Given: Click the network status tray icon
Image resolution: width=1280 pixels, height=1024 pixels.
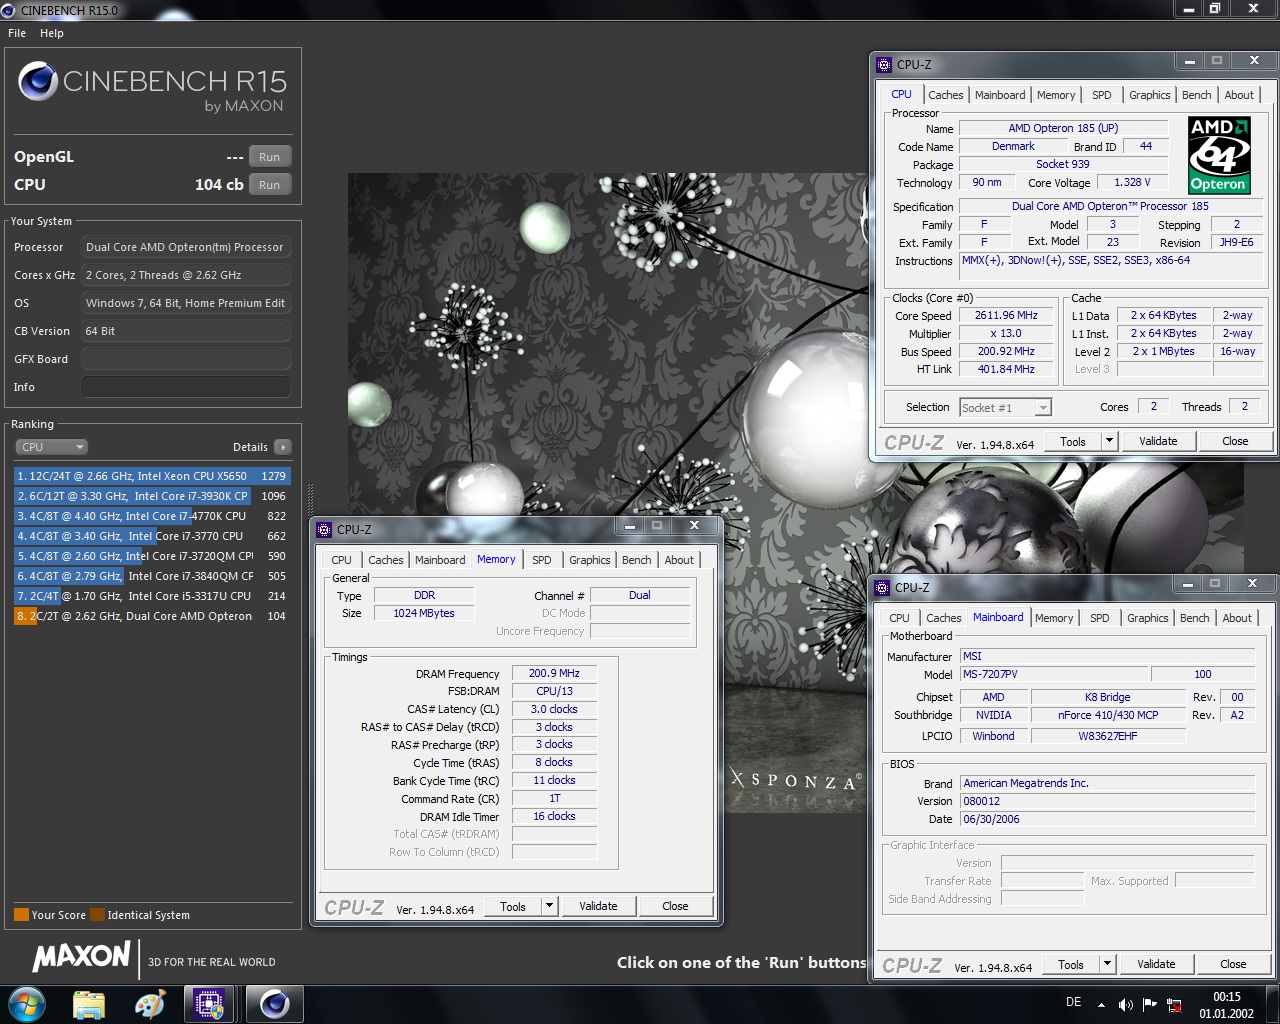Looking at the screenshot, I should [x=1174, y=1004].
